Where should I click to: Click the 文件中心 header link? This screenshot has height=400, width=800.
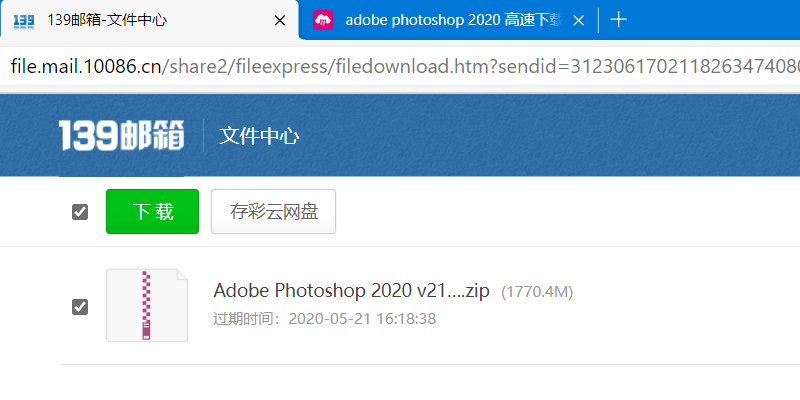tap(259, 136)
